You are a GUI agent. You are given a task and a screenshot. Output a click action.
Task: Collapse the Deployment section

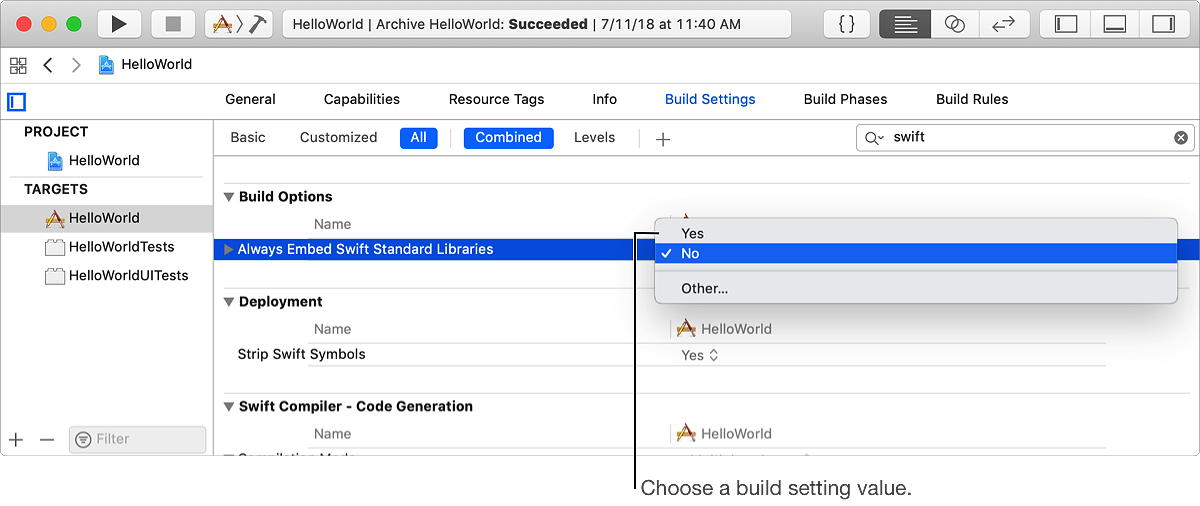point(229,302)
